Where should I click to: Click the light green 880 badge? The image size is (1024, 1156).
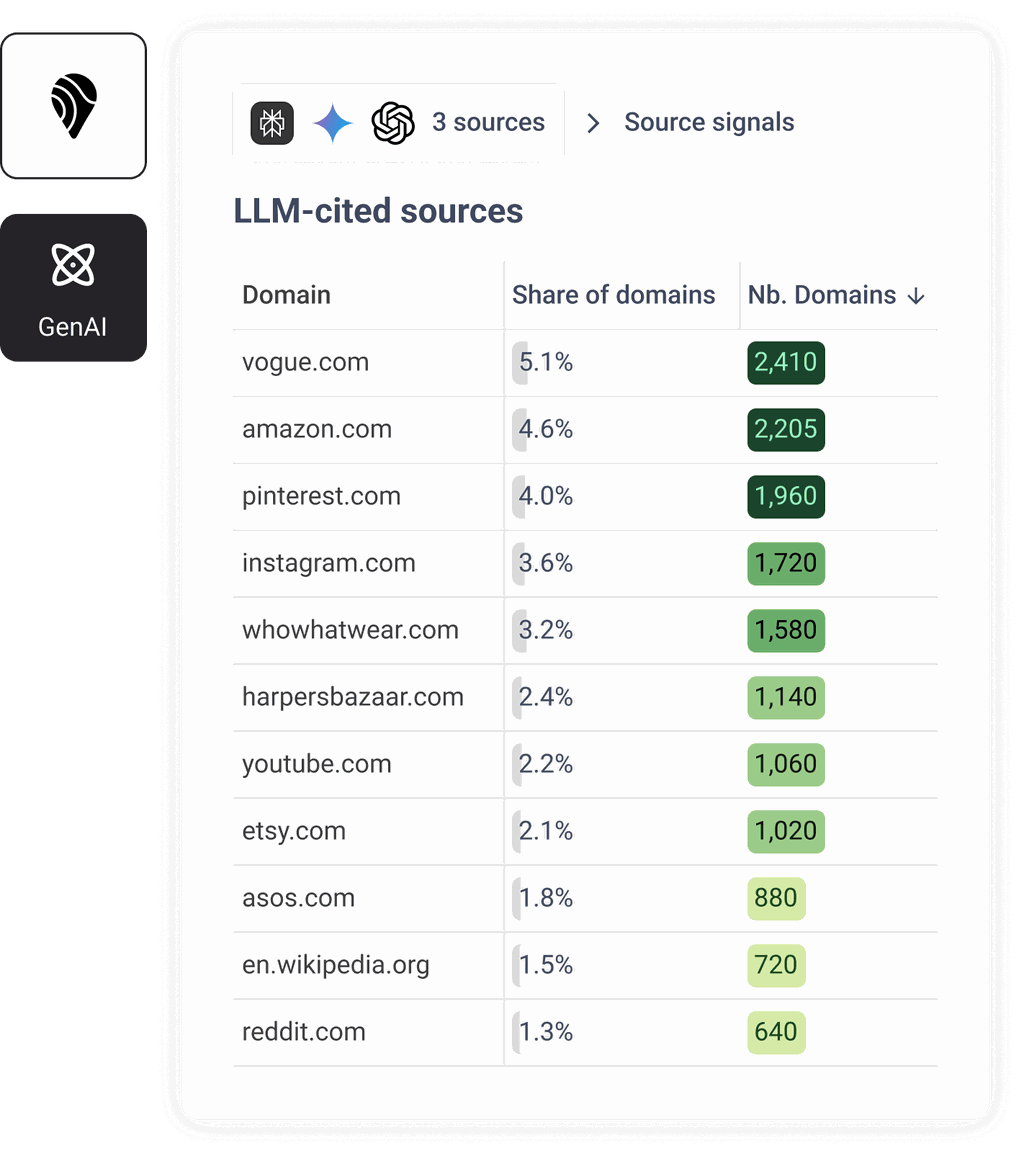[x=776, y=898]
